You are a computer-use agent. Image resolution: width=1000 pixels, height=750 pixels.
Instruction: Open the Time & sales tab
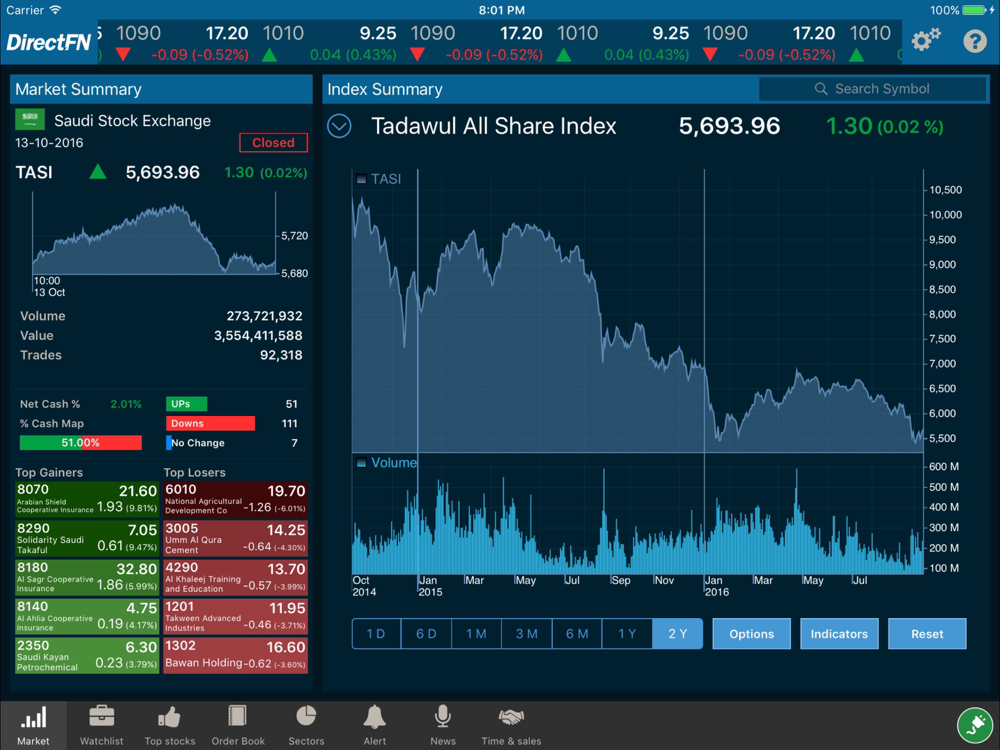511,726
